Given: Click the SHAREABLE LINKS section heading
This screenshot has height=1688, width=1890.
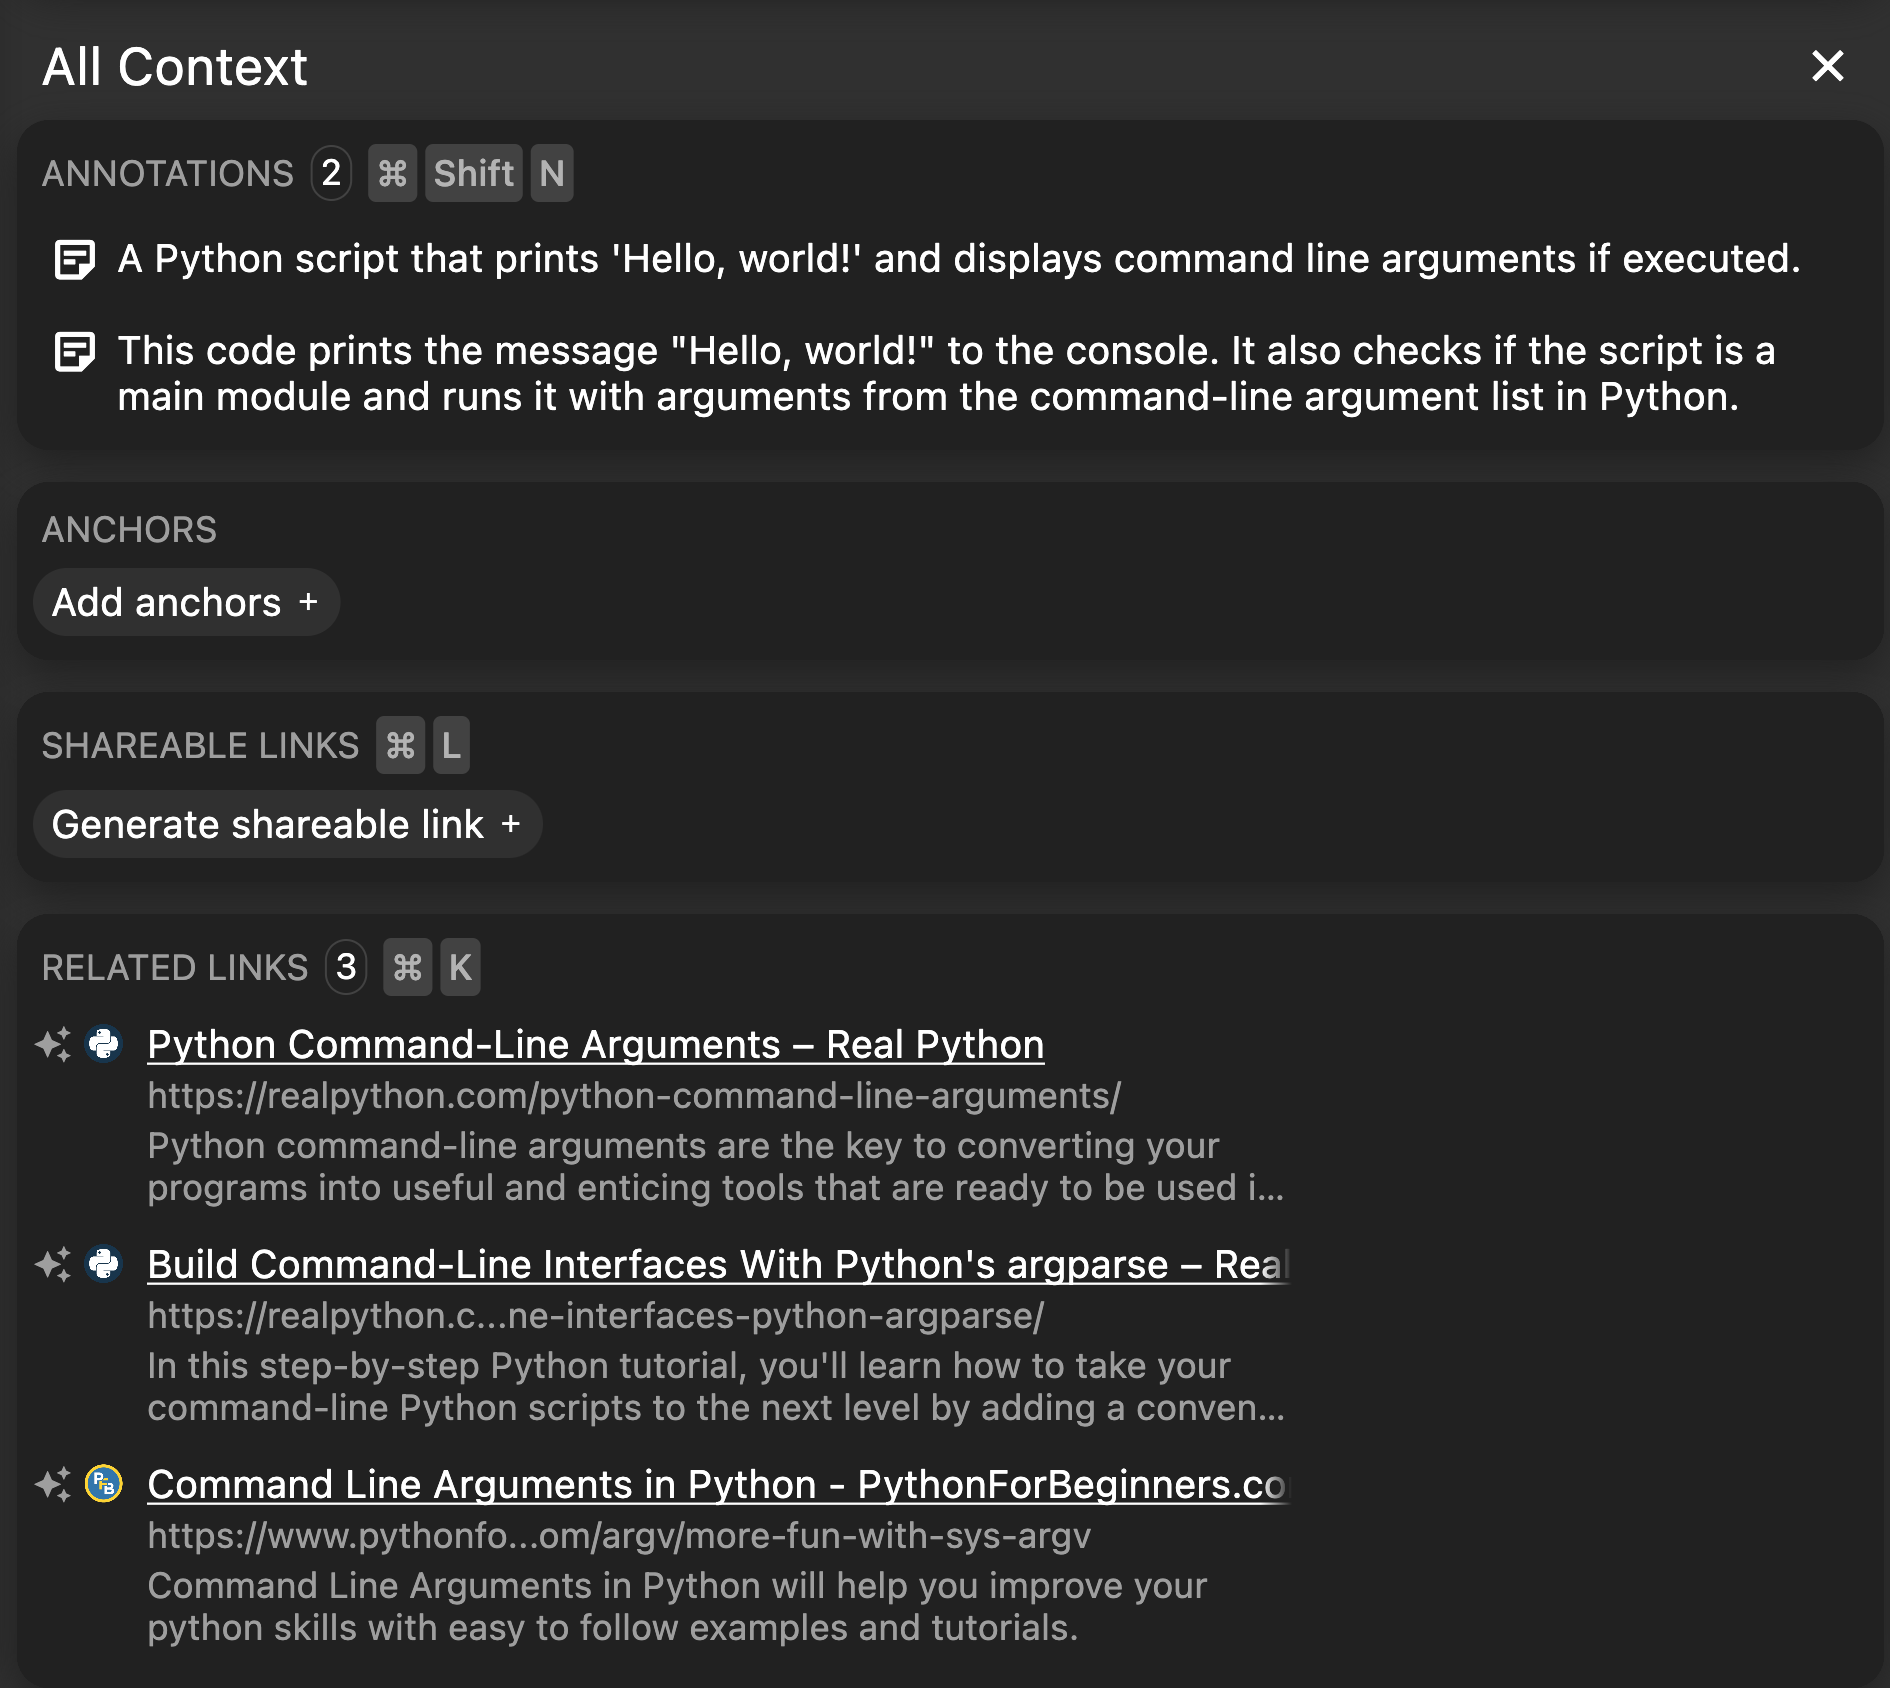Looking at the screenshot, I should pyautogui.click(x=200, y=745).
